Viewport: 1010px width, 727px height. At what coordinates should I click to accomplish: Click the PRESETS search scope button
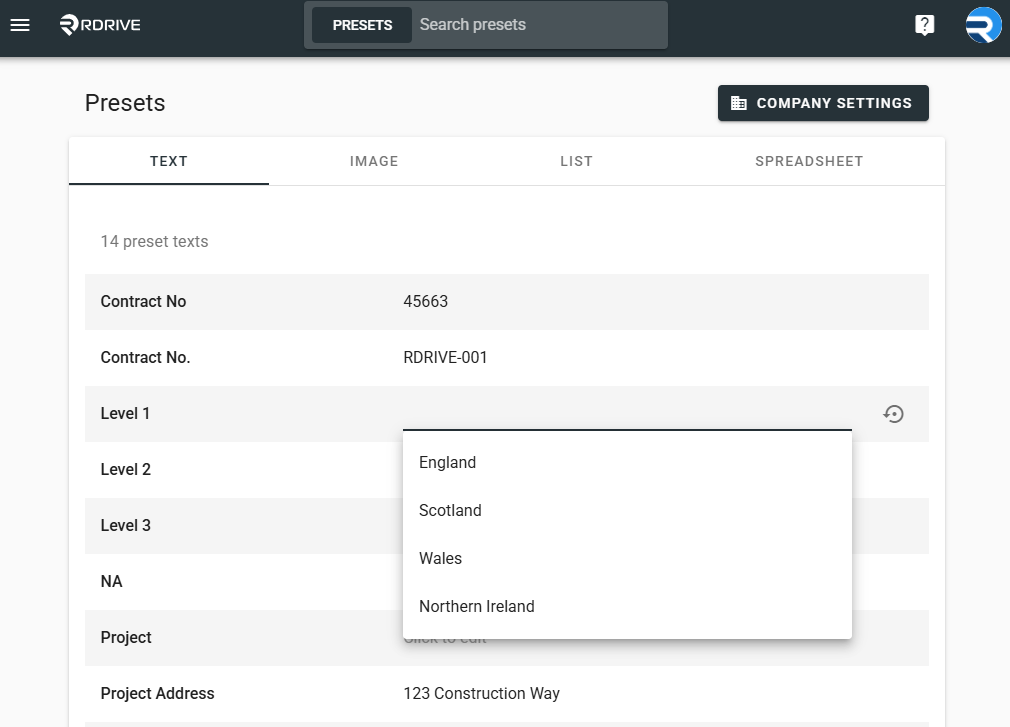(x=362, y=25)
